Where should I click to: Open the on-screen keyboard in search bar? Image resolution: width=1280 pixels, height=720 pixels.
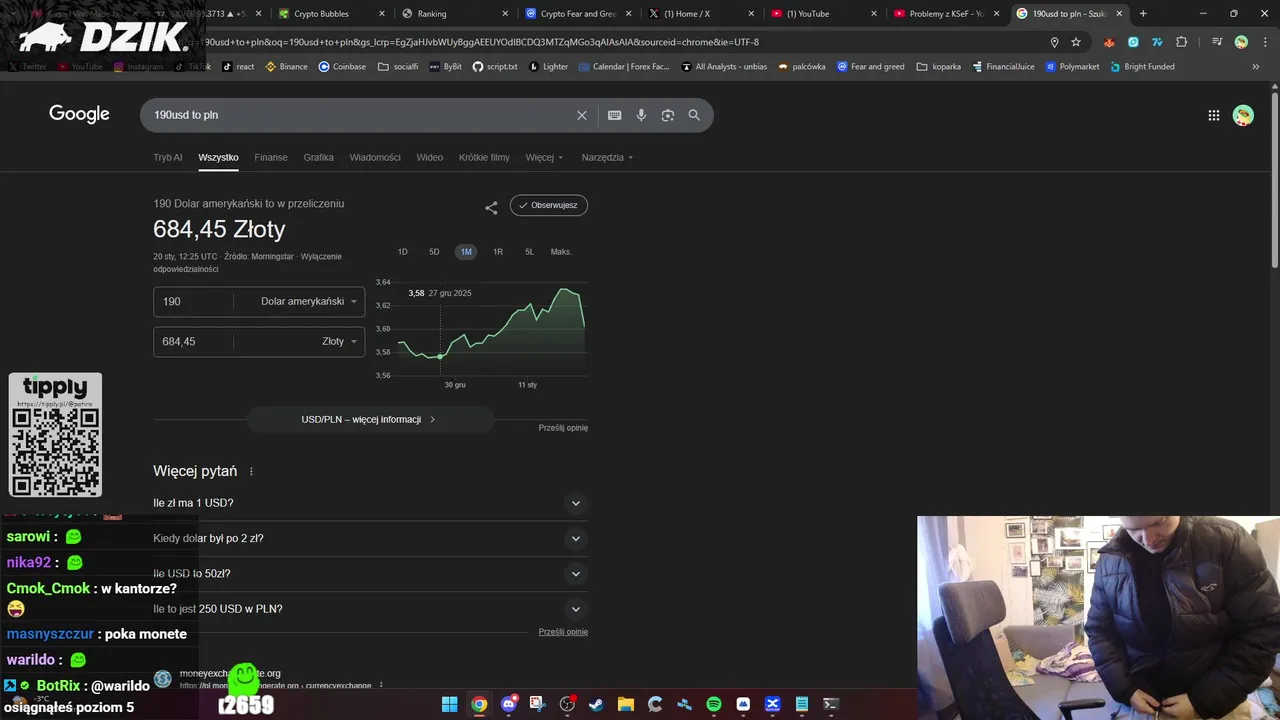coord(615,115)
